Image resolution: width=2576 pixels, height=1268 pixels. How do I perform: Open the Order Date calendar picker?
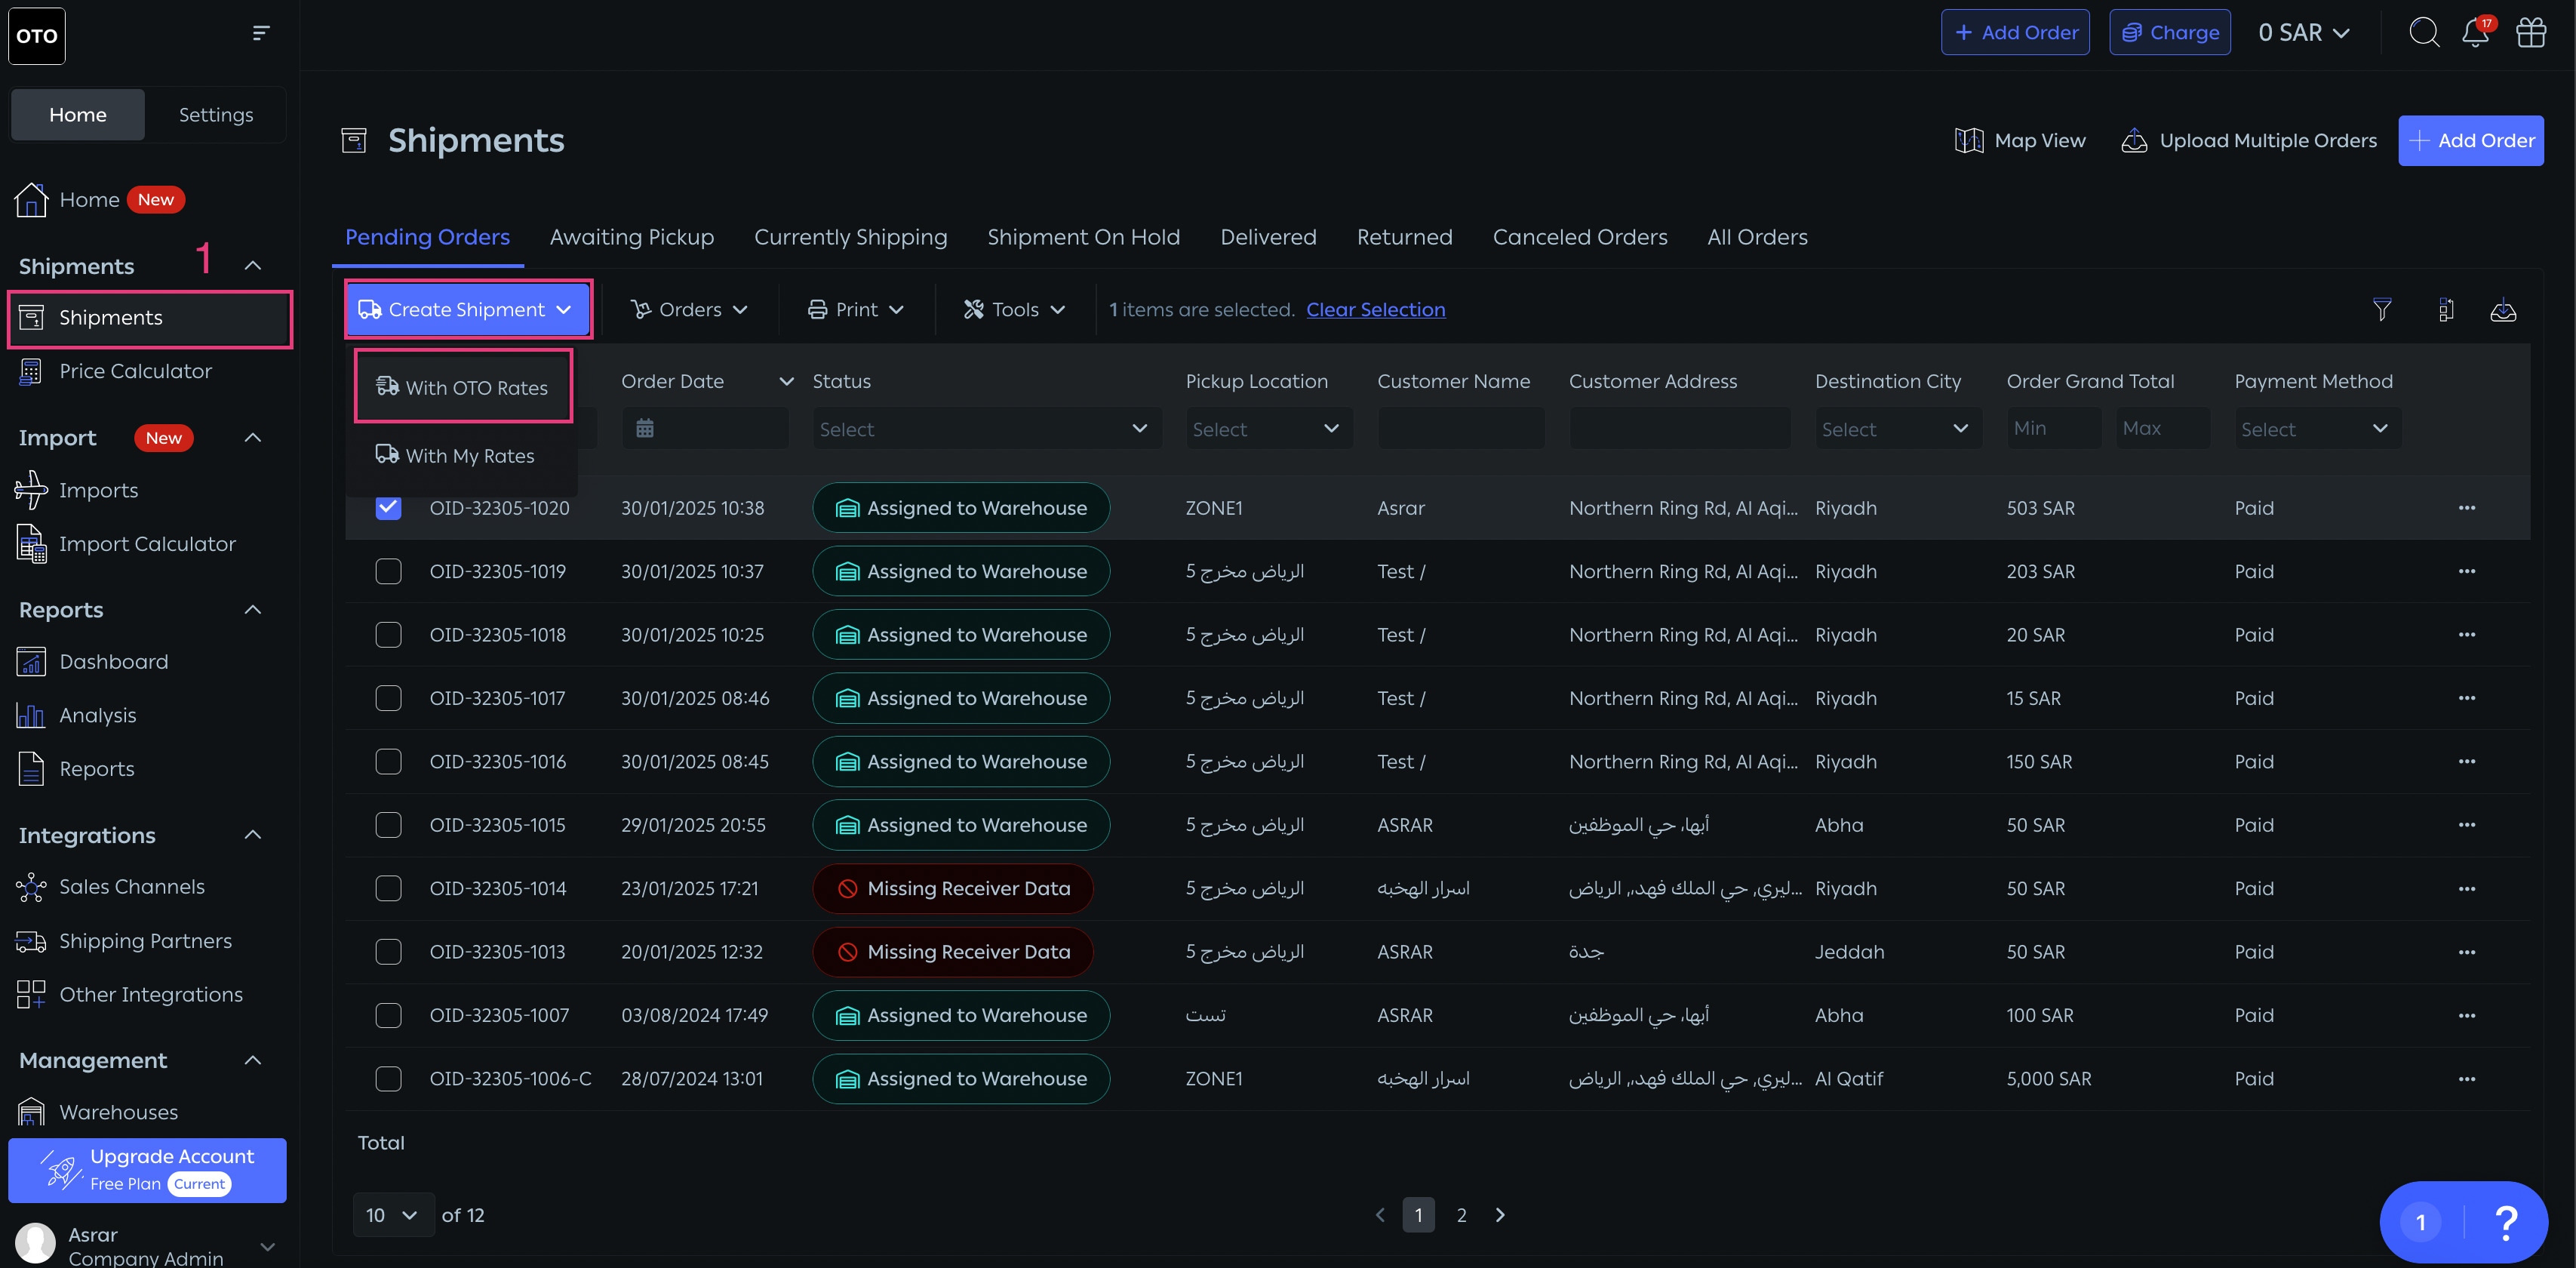point(645,428)
